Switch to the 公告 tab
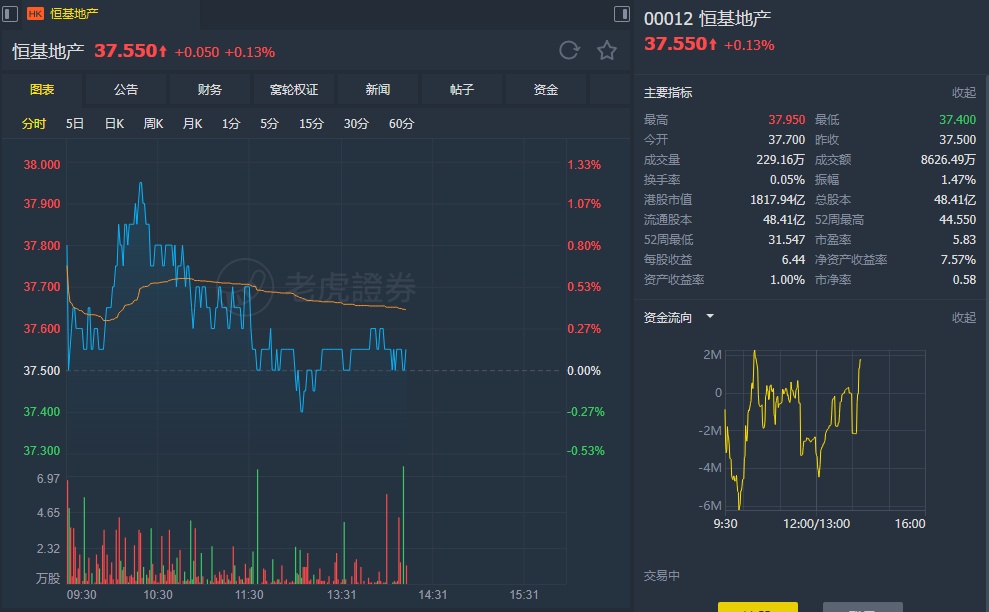Image resolution: width=989 pixels, height=612 pixels. 126,90
